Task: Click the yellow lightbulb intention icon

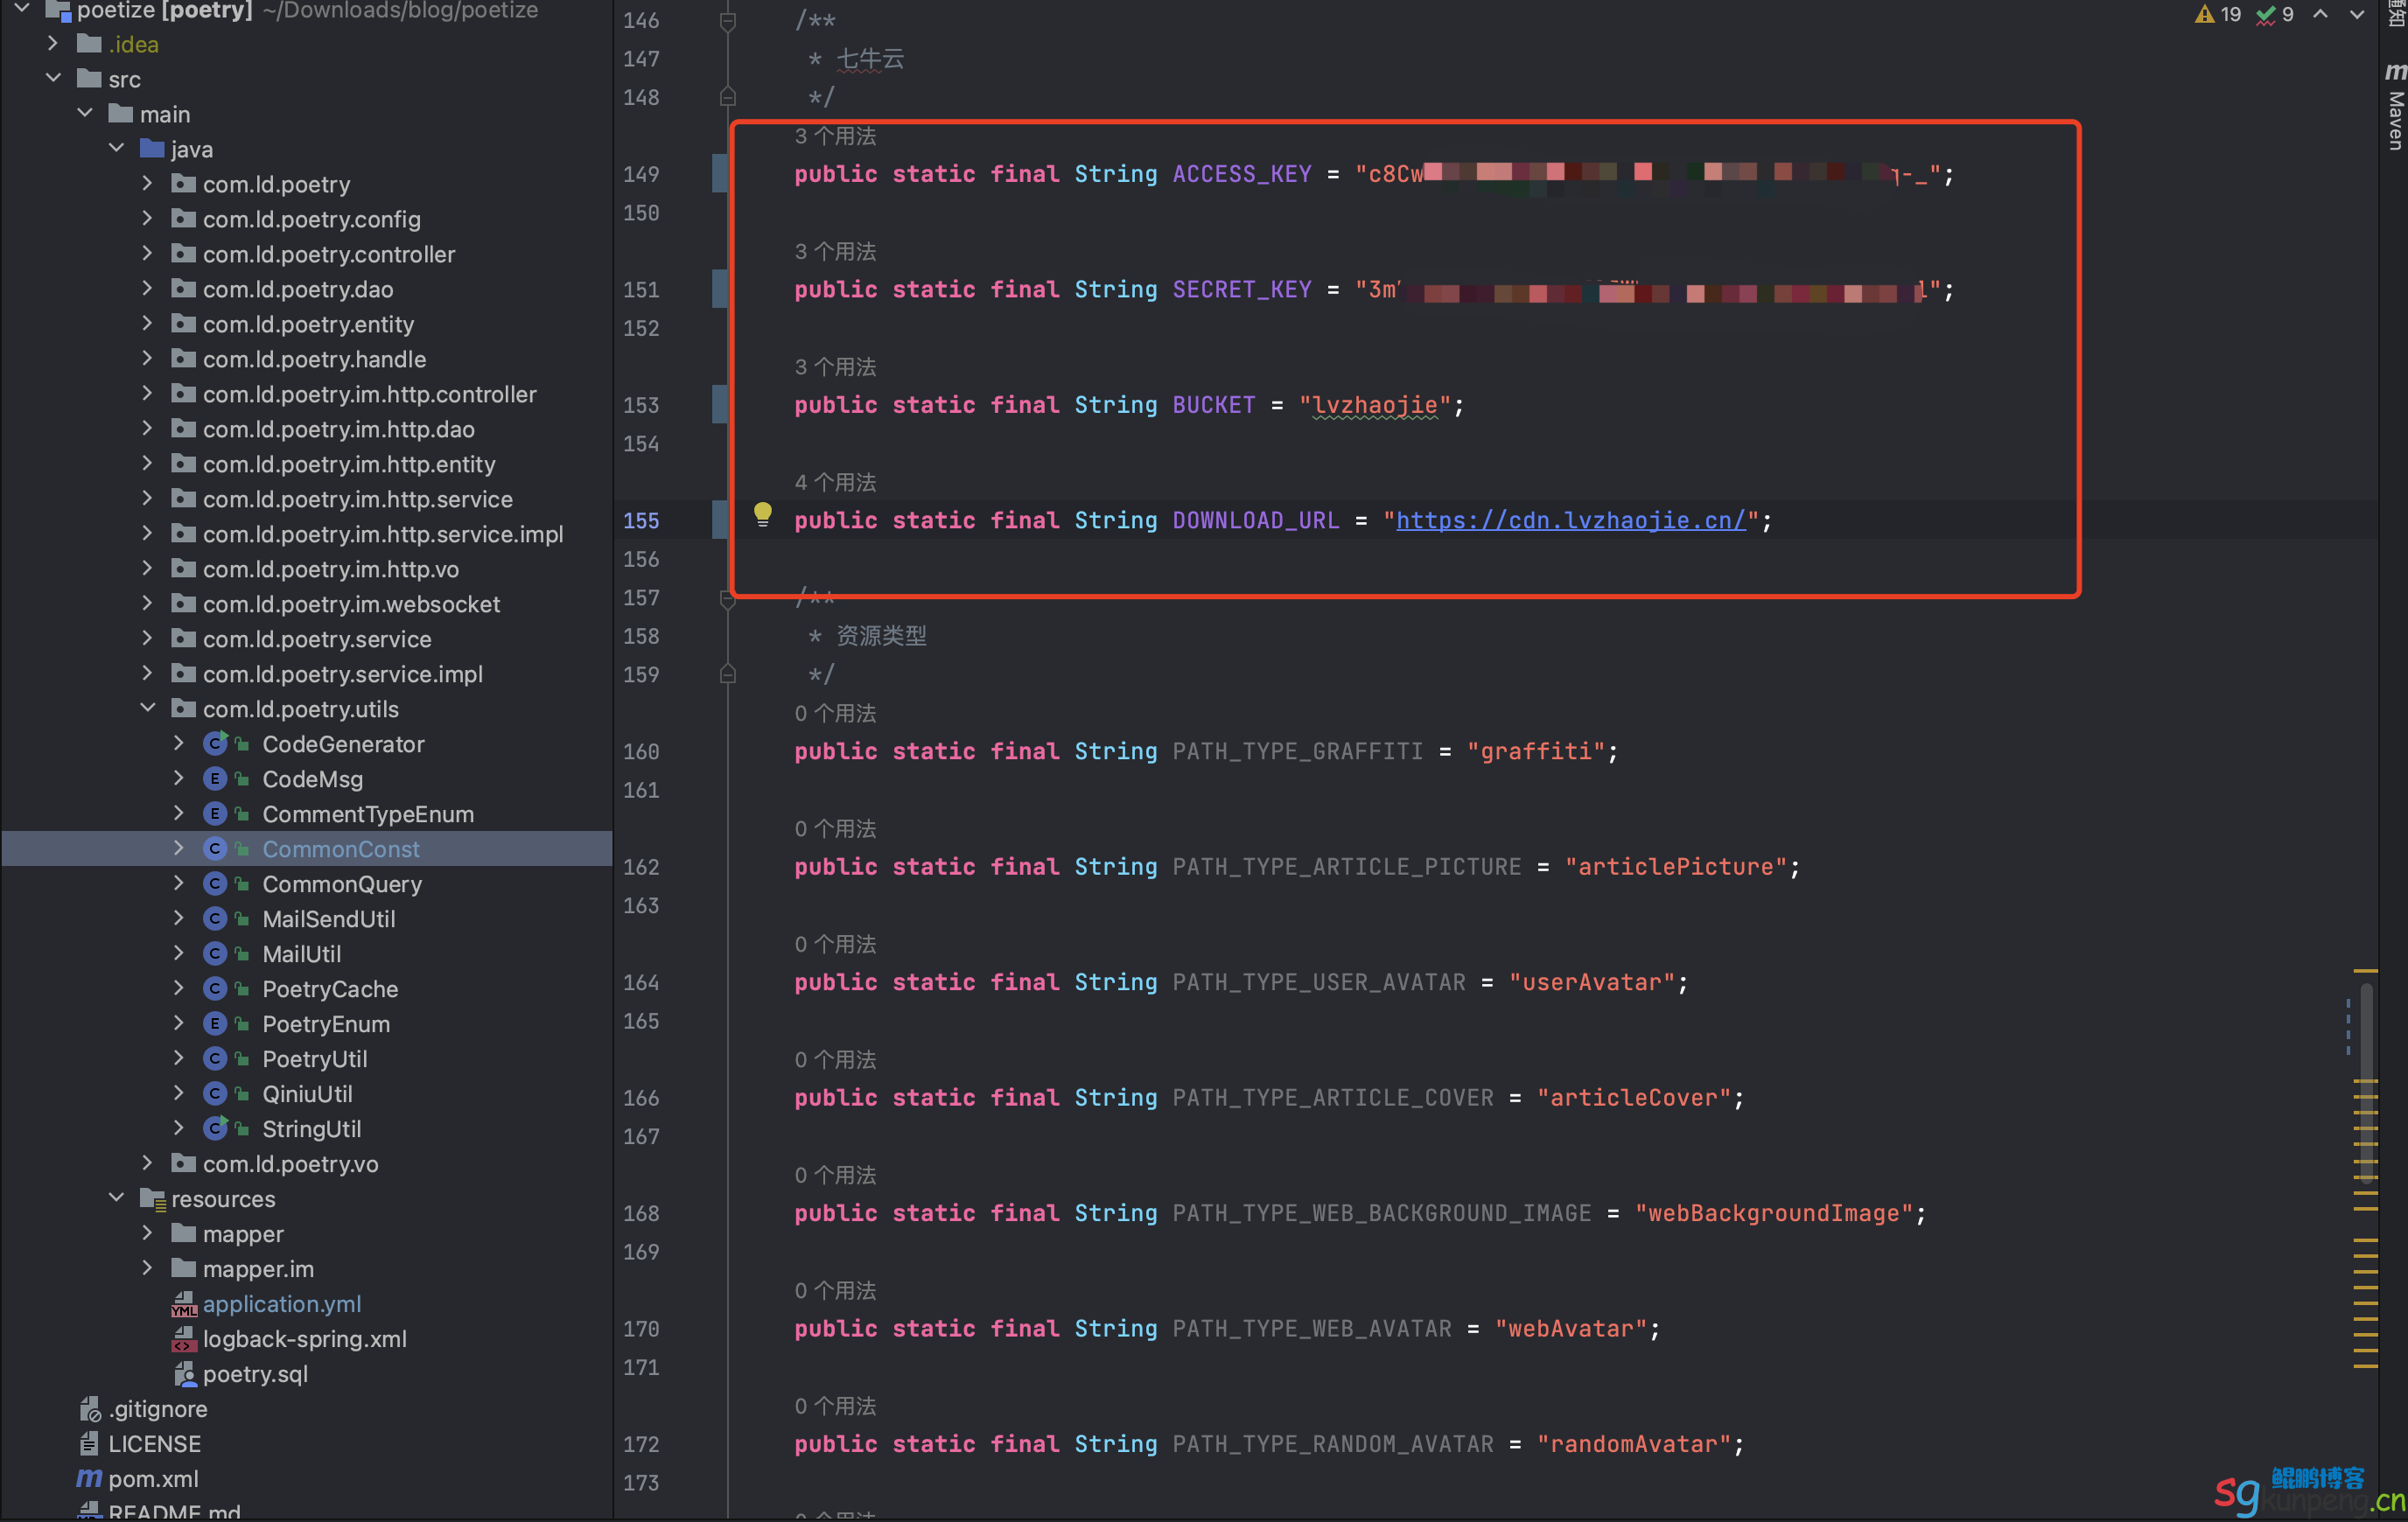Action: (x=763, y=514)
